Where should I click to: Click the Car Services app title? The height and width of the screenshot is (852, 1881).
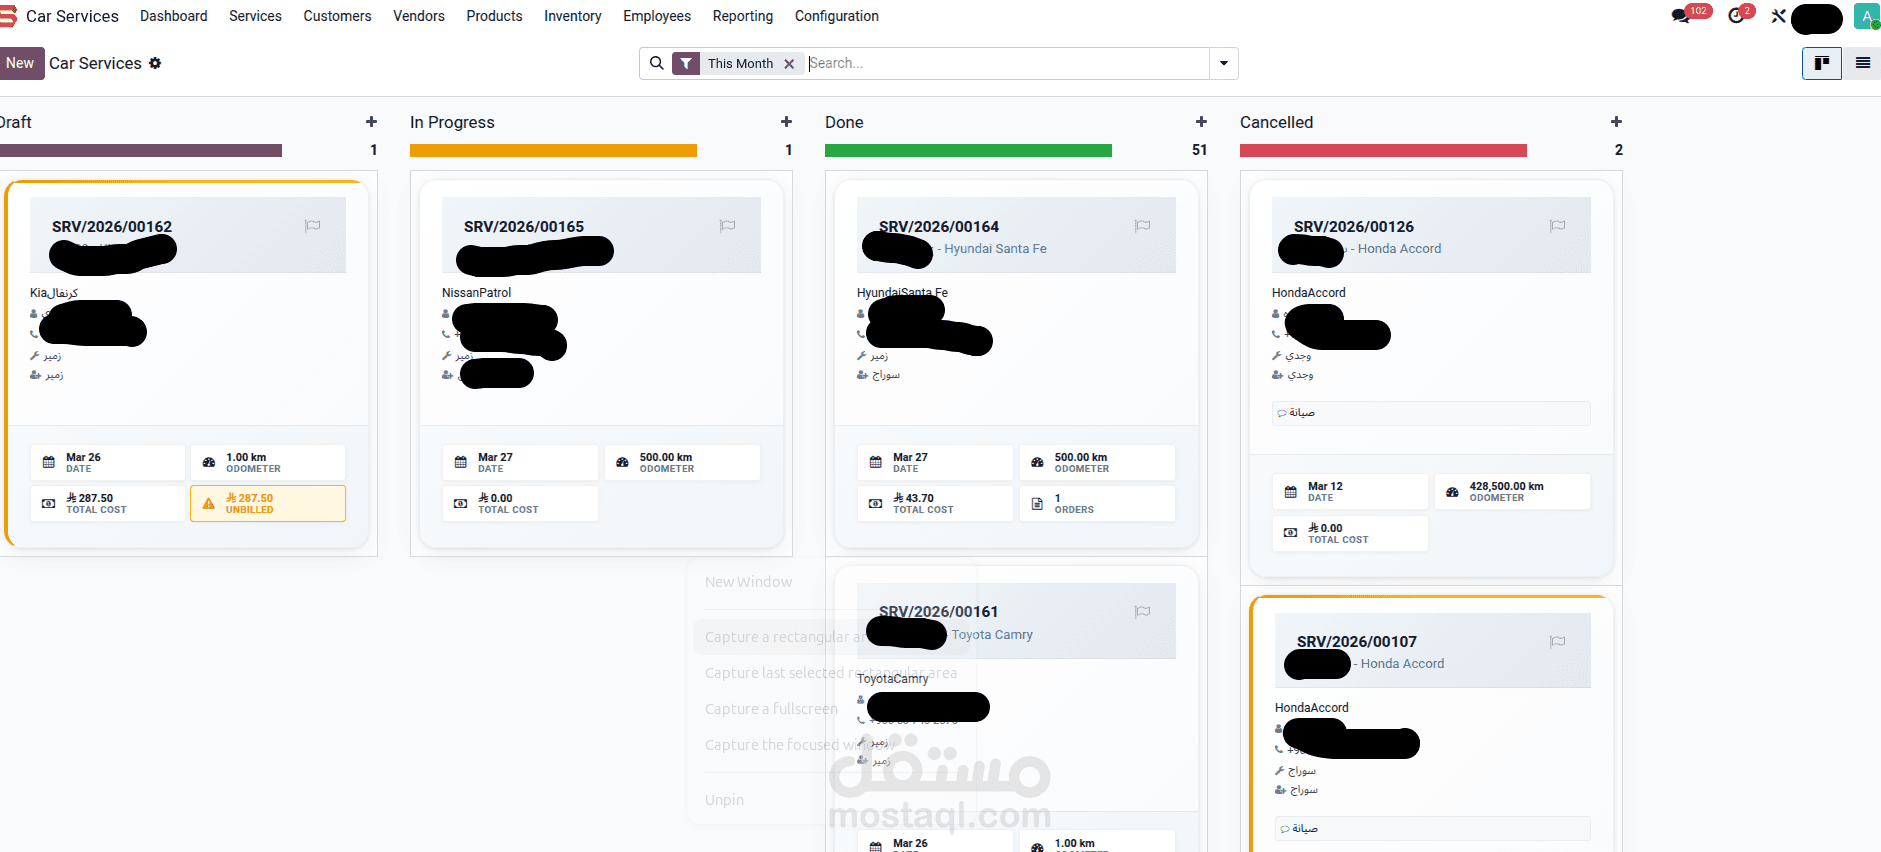(72, 16)
